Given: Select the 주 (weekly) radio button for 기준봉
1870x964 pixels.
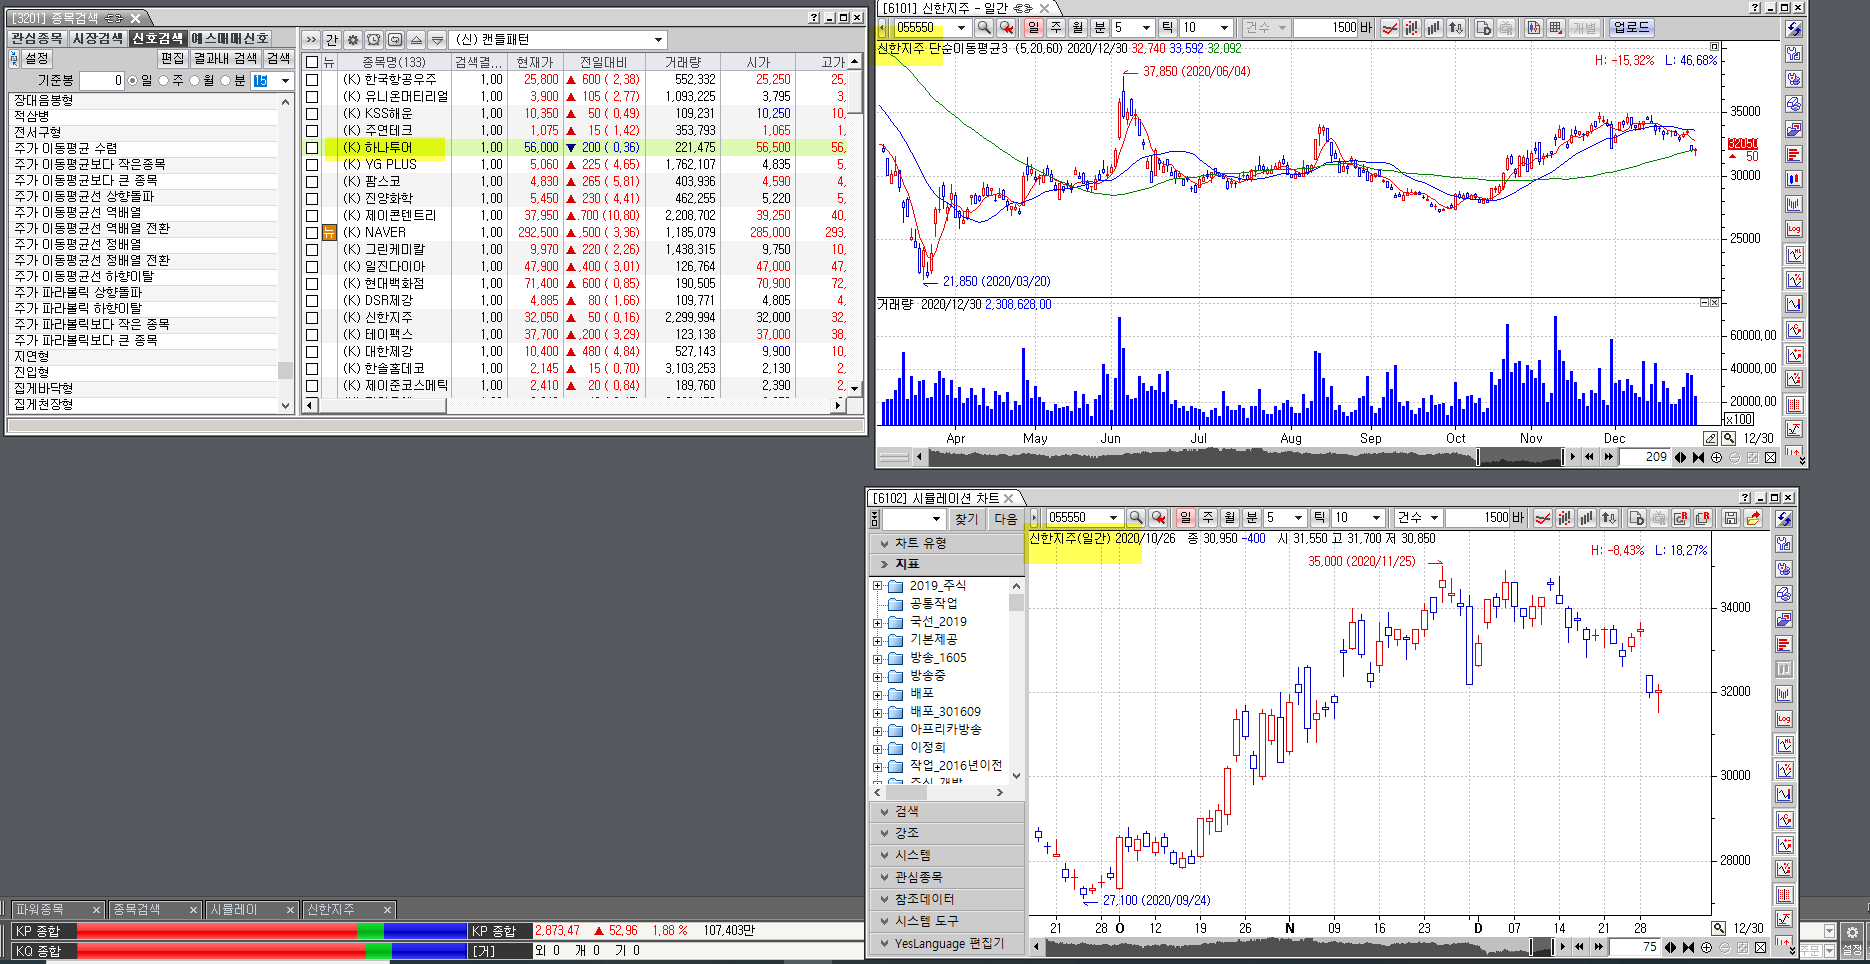Looking at the screenshot, I should (x=164, y=81).
